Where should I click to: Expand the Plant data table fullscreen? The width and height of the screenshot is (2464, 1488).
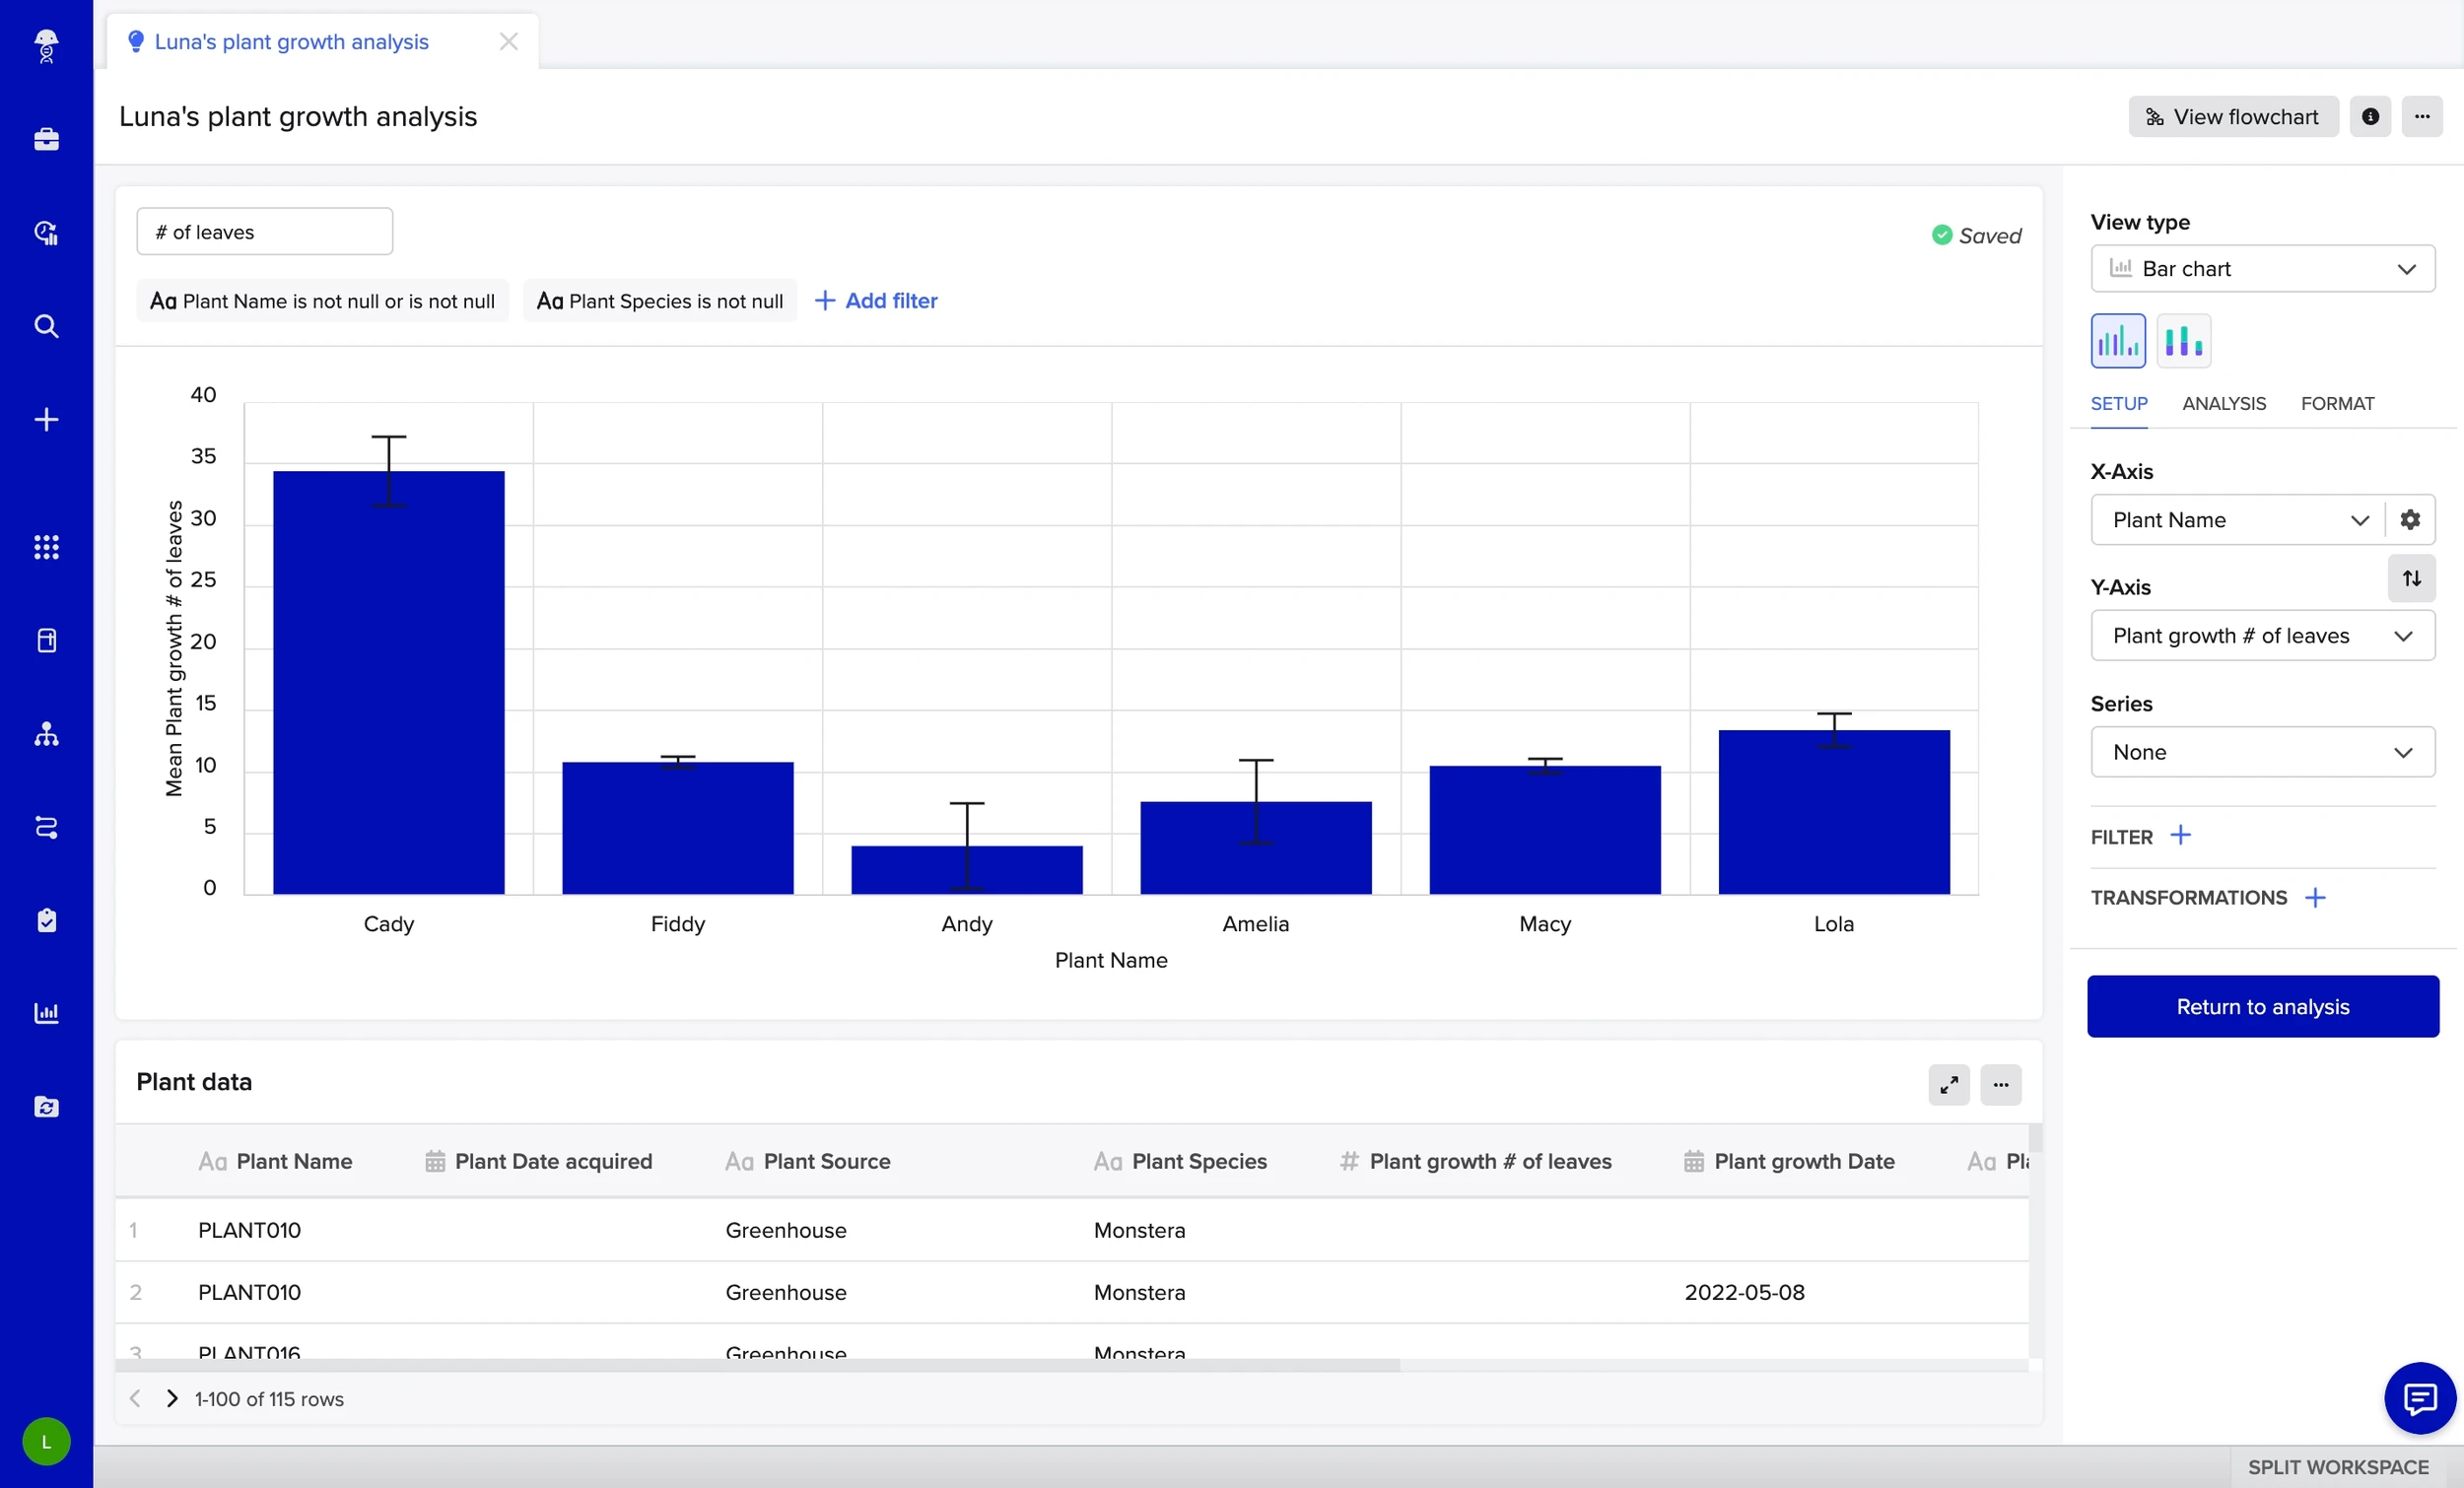pos(1948,1084)
